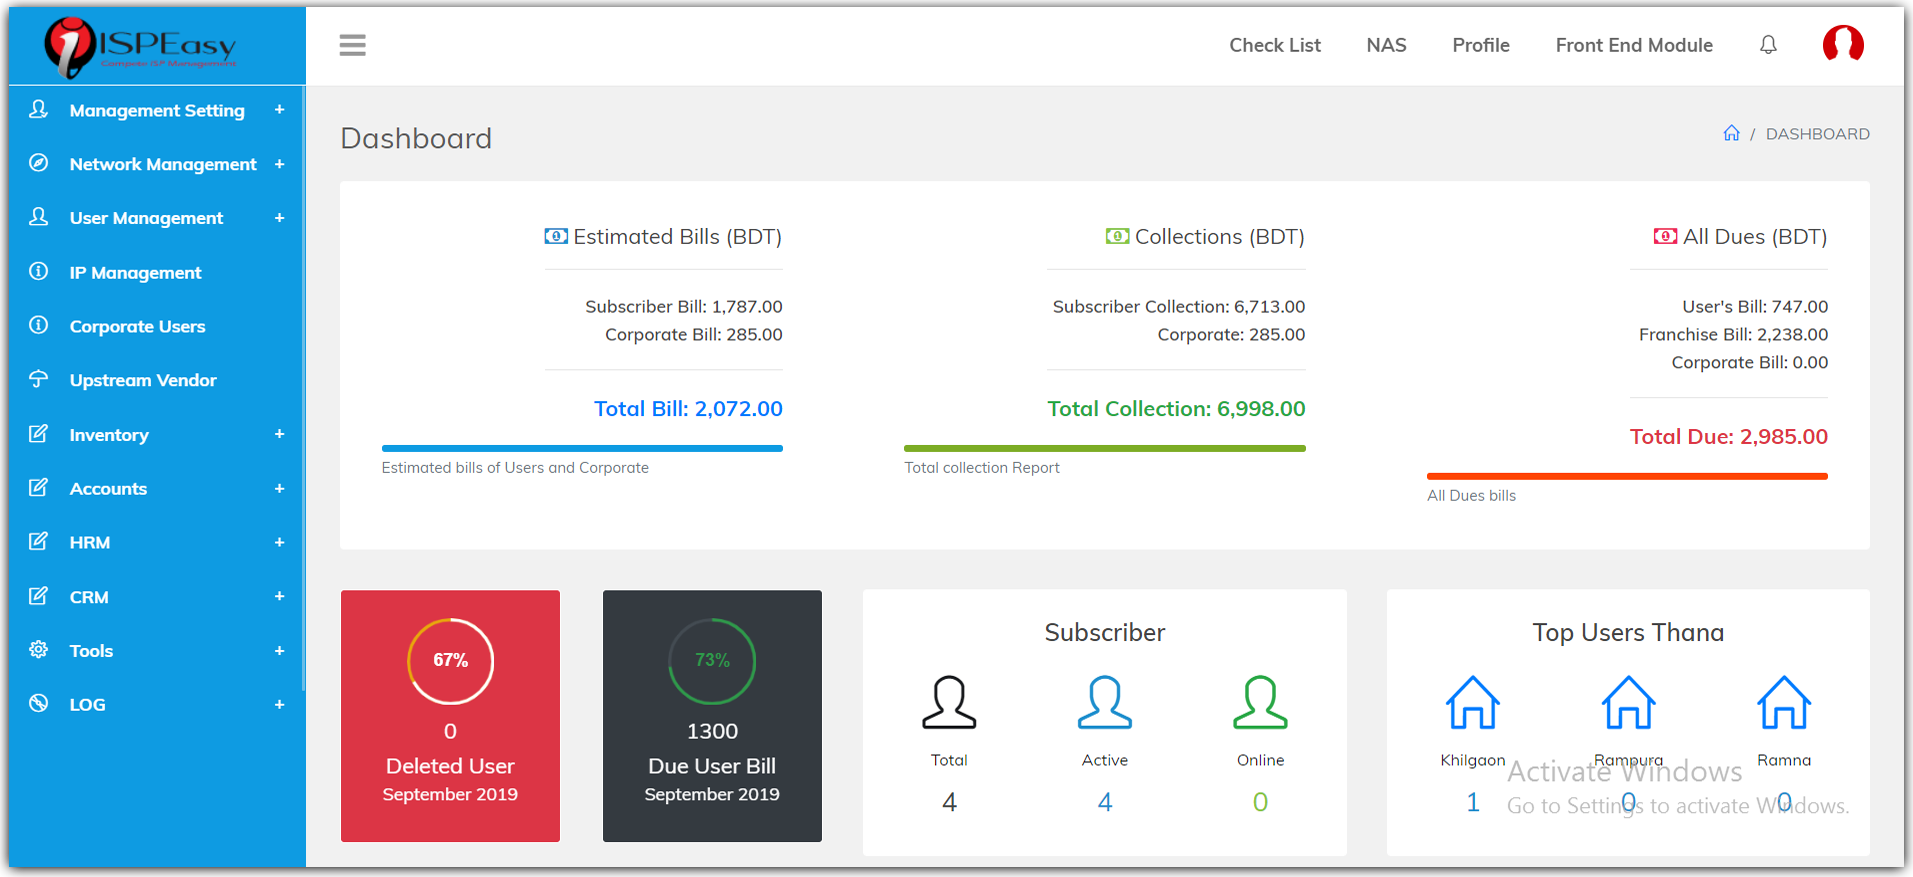This screenshot has width=1913, height=877.
Task: Click the Estimated Bills money icon
Action: (x=556, y=236)
